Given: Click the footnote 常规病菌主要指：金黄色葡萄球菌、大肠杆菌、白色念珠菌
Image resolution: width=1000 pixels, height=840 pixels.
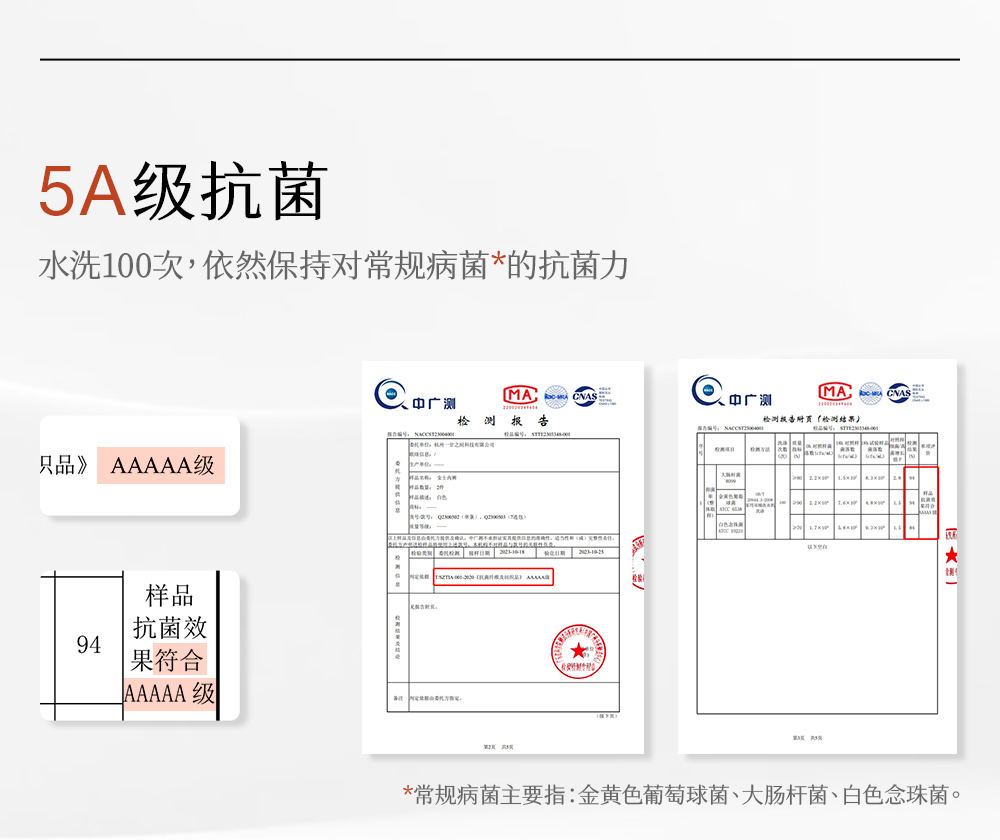Looking at the screenshot, I should 682,795.
